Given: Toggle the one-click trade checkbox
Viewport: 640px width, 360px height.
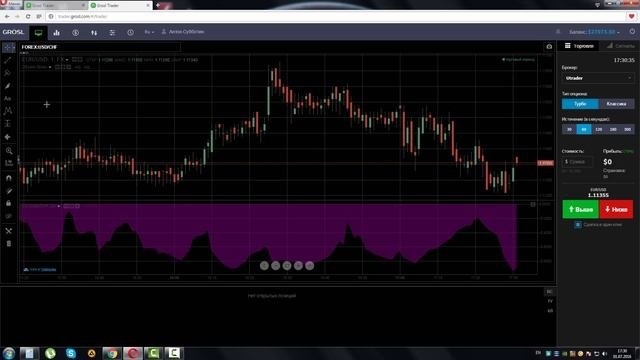Looking at the screenshot, I should [578, 224].
